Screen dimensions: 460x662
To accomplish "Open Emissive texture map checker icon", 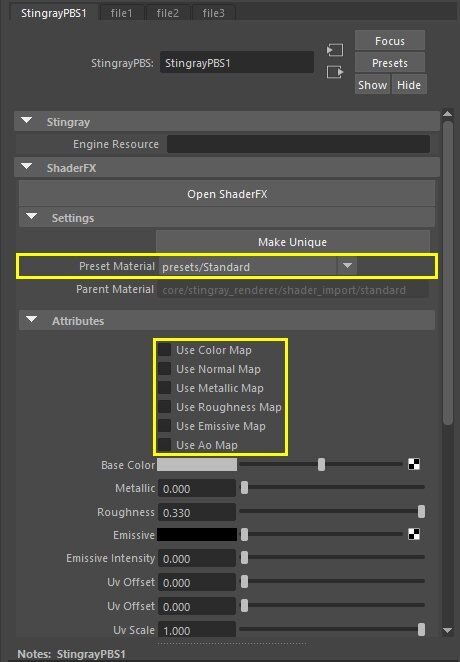I will pos(414,534).
